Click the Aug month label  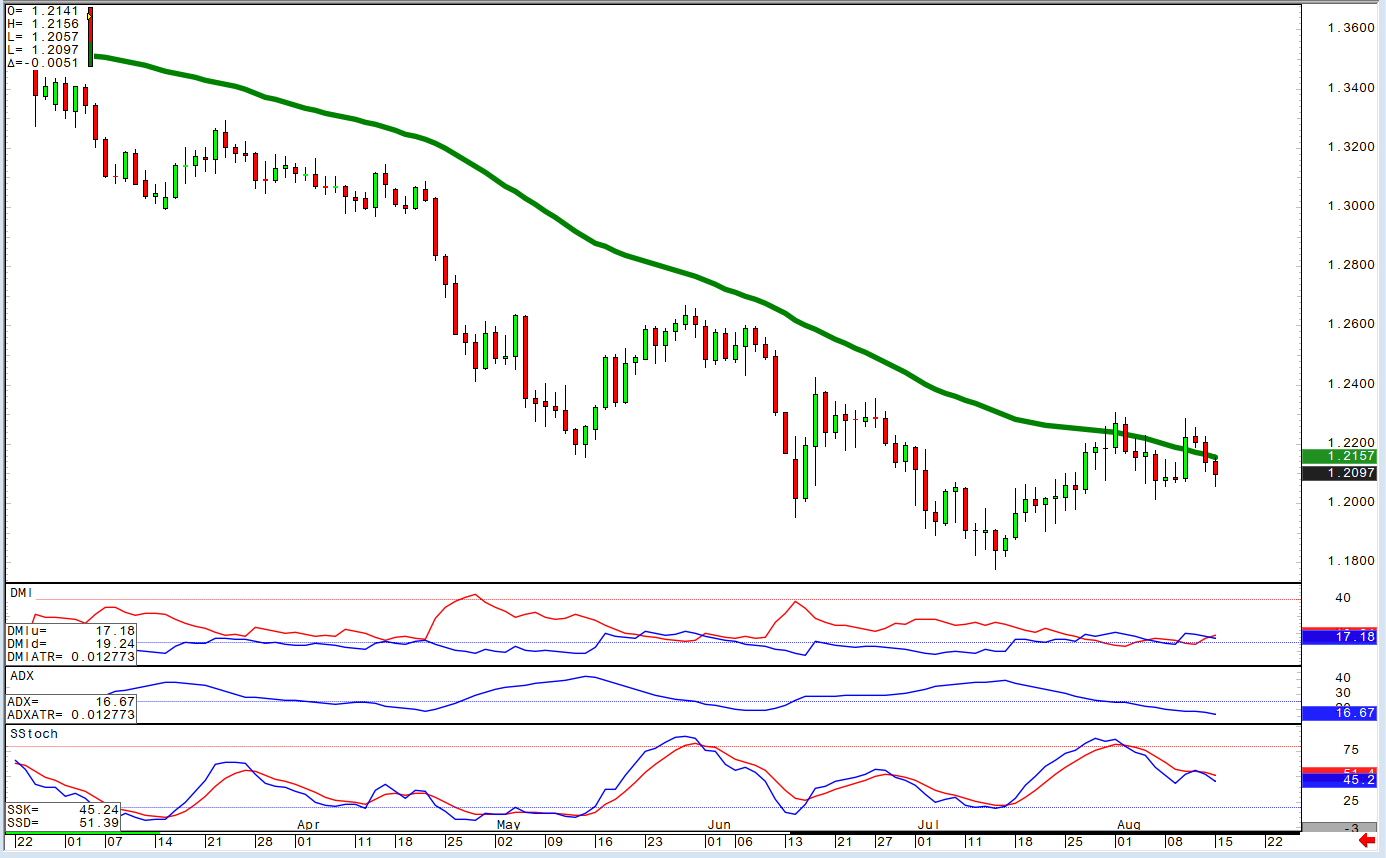click(1129, 825)
